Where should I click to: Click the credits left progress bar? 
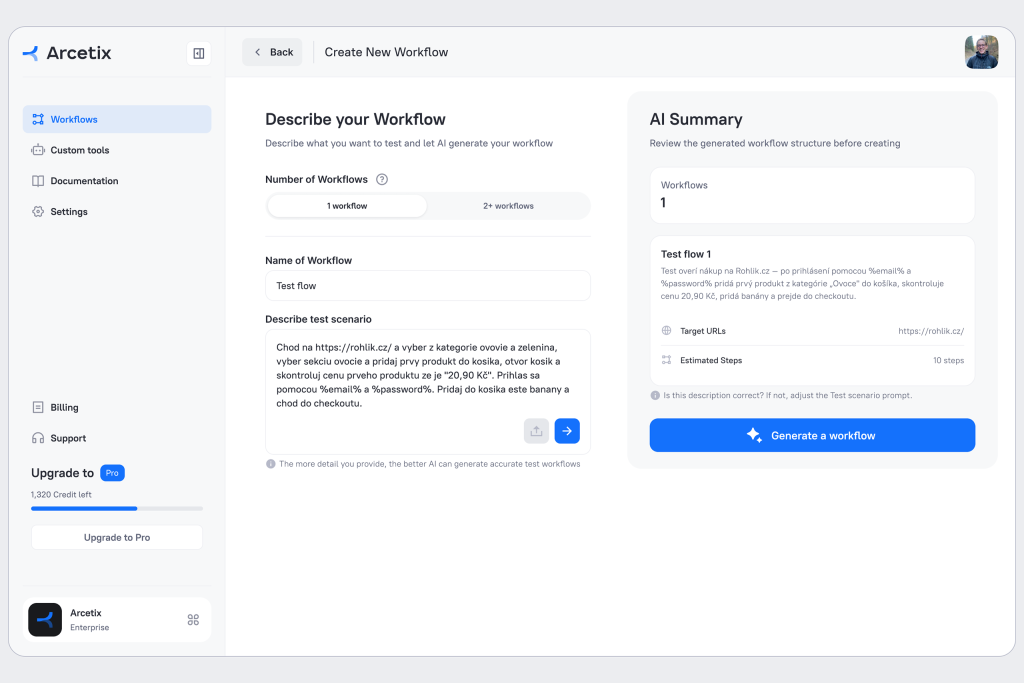pyautogui.click(x=117, y=509)
